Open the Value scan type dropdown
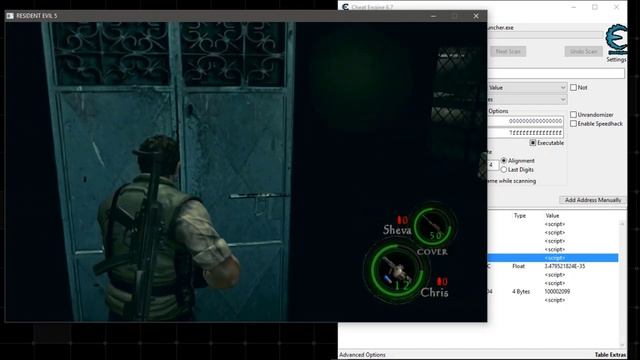The width and height of the screenshot is (640, 360). coord(527,87)
